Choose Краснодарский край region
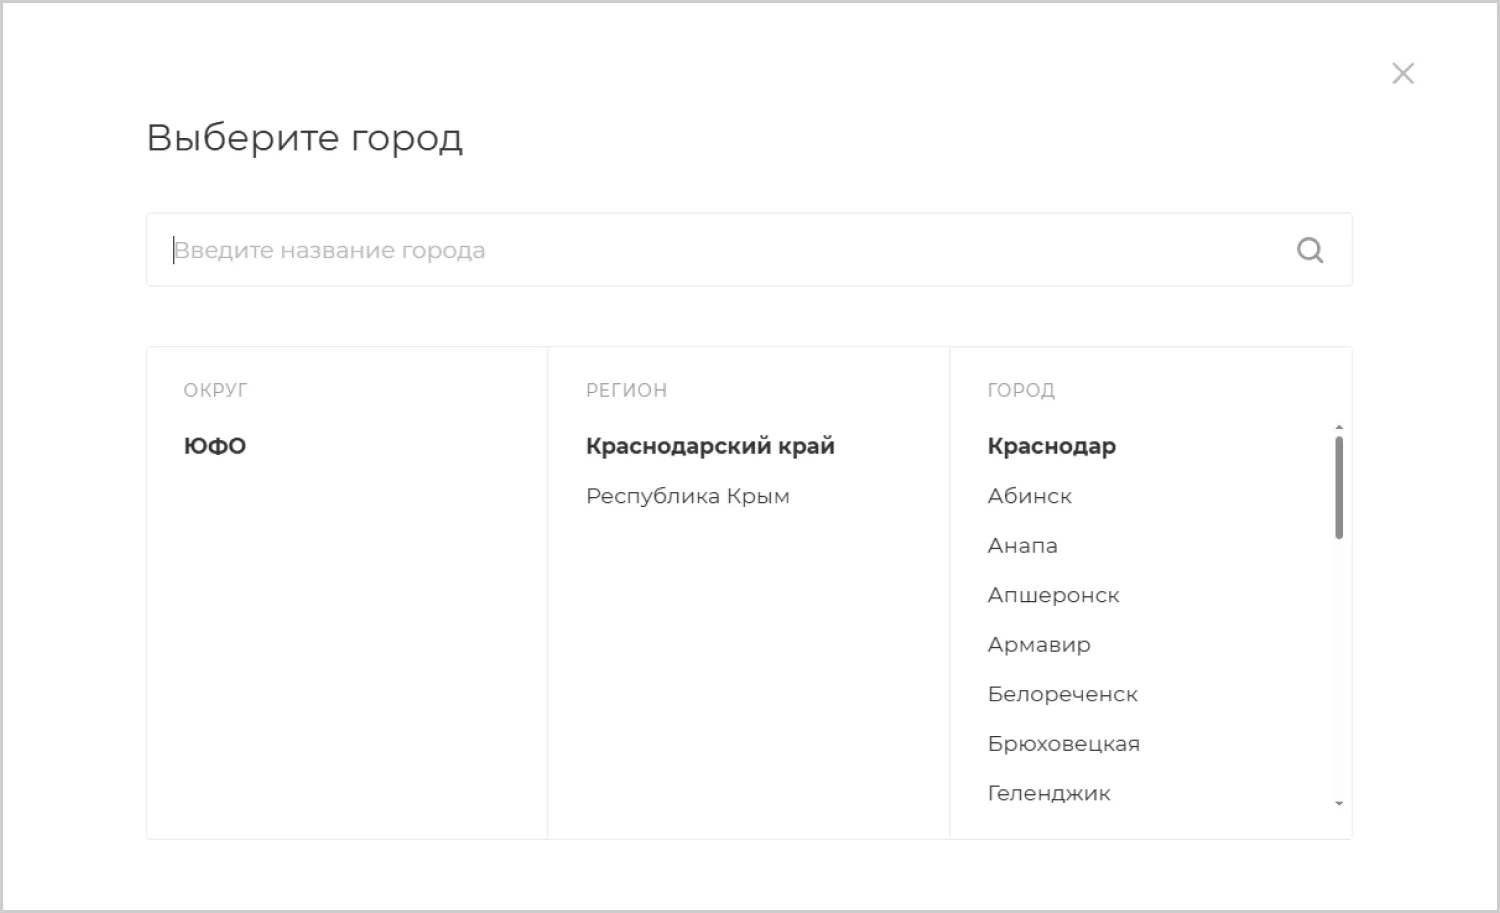Viewport: 1500px width, 913px height. pyautogui.click(x=710, y=446)
